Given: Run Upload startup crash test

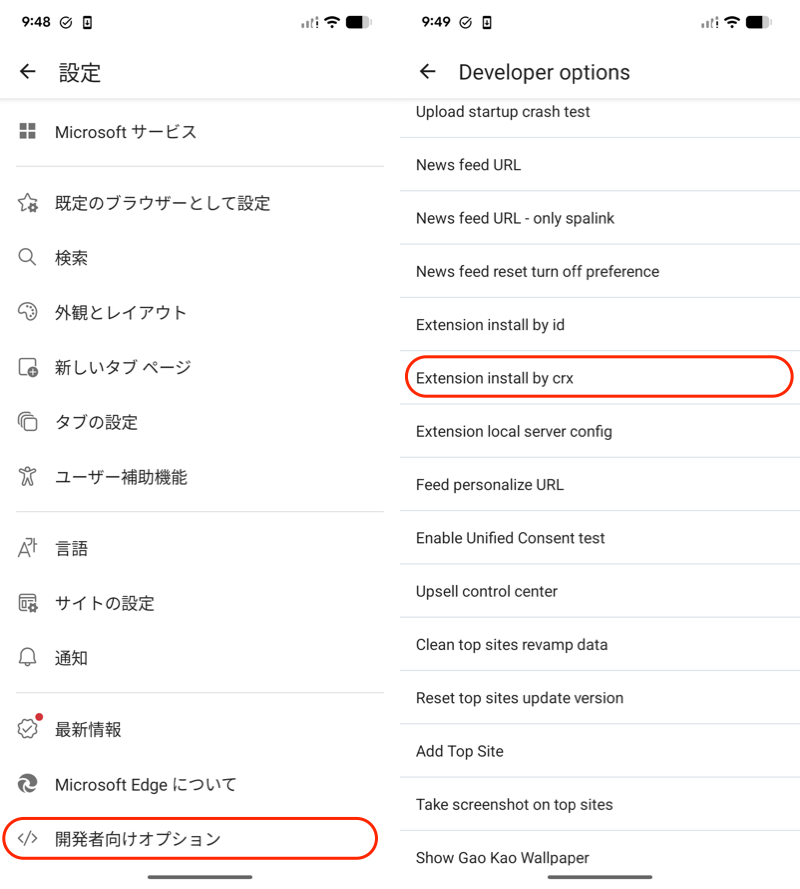Looking at the screenshot, I should 598,111.
